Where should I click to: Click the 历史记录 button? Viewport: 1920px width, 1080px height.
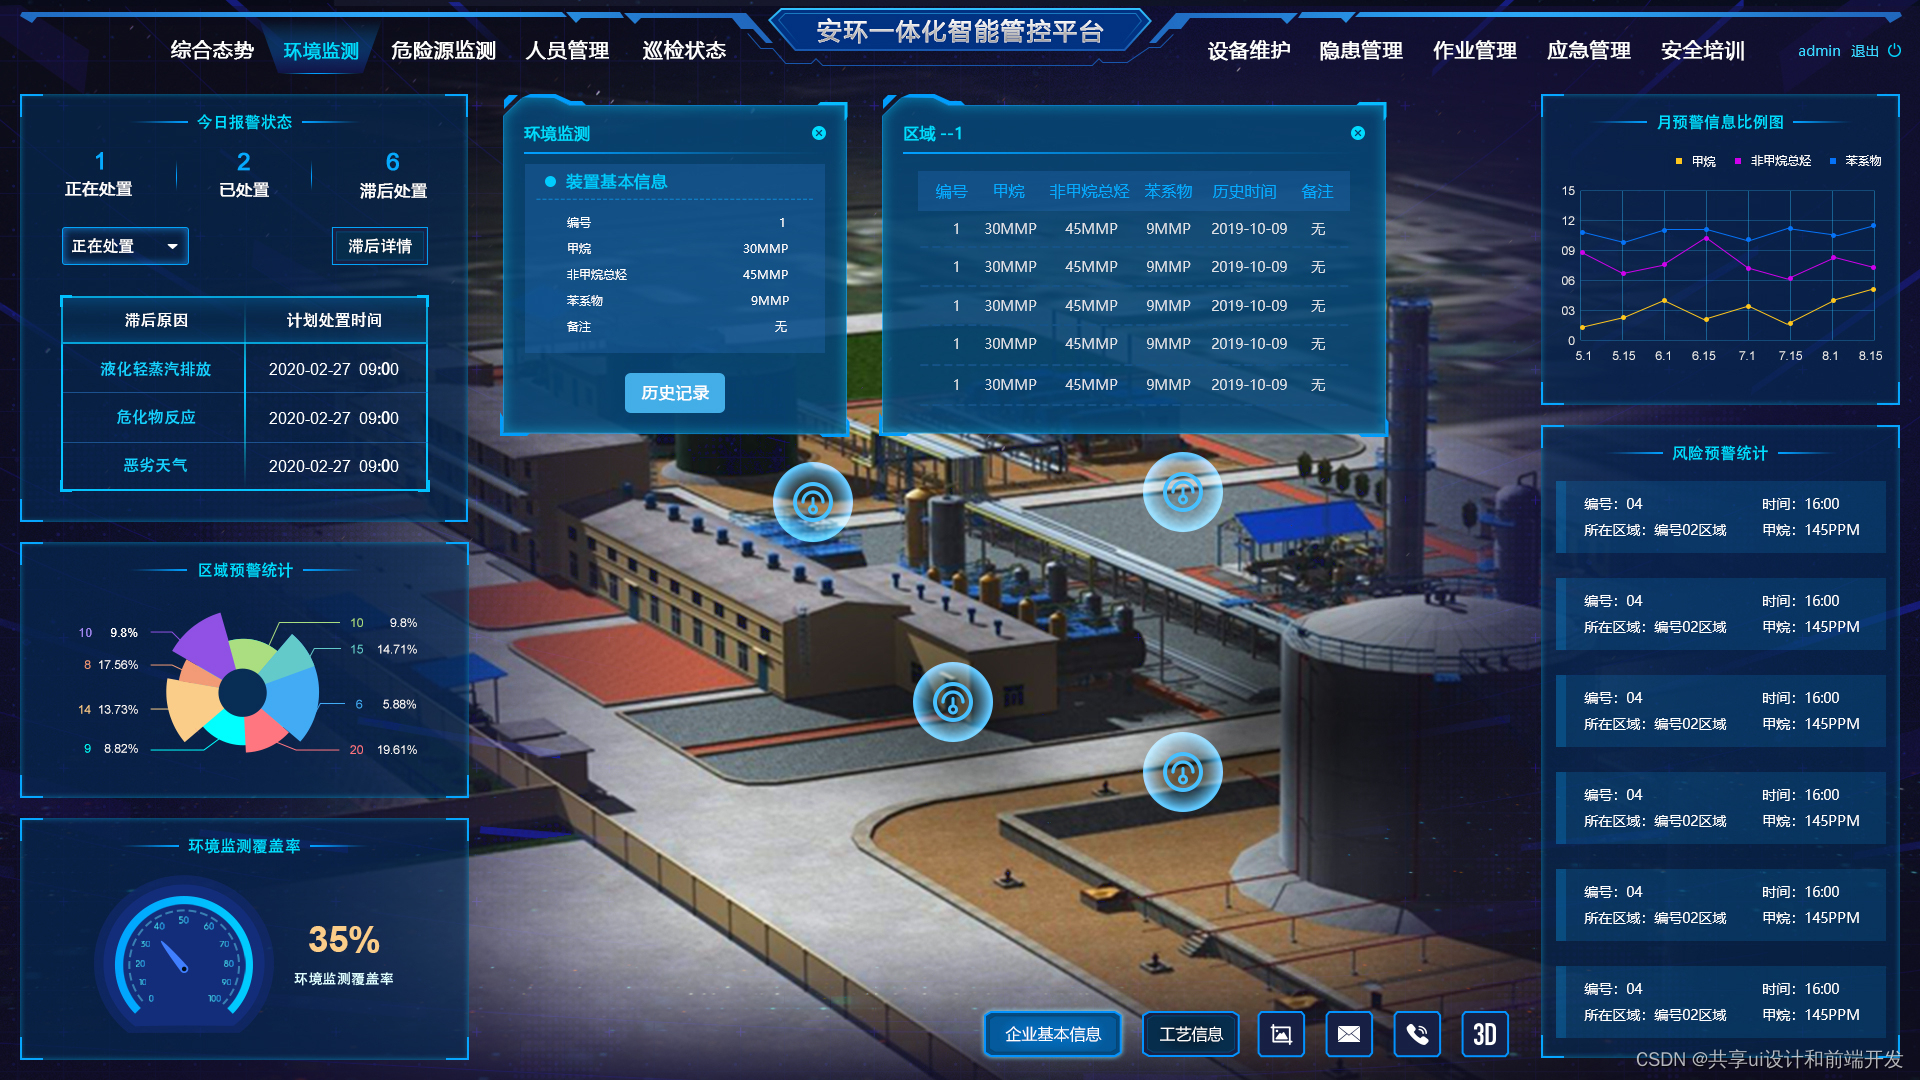675,393
